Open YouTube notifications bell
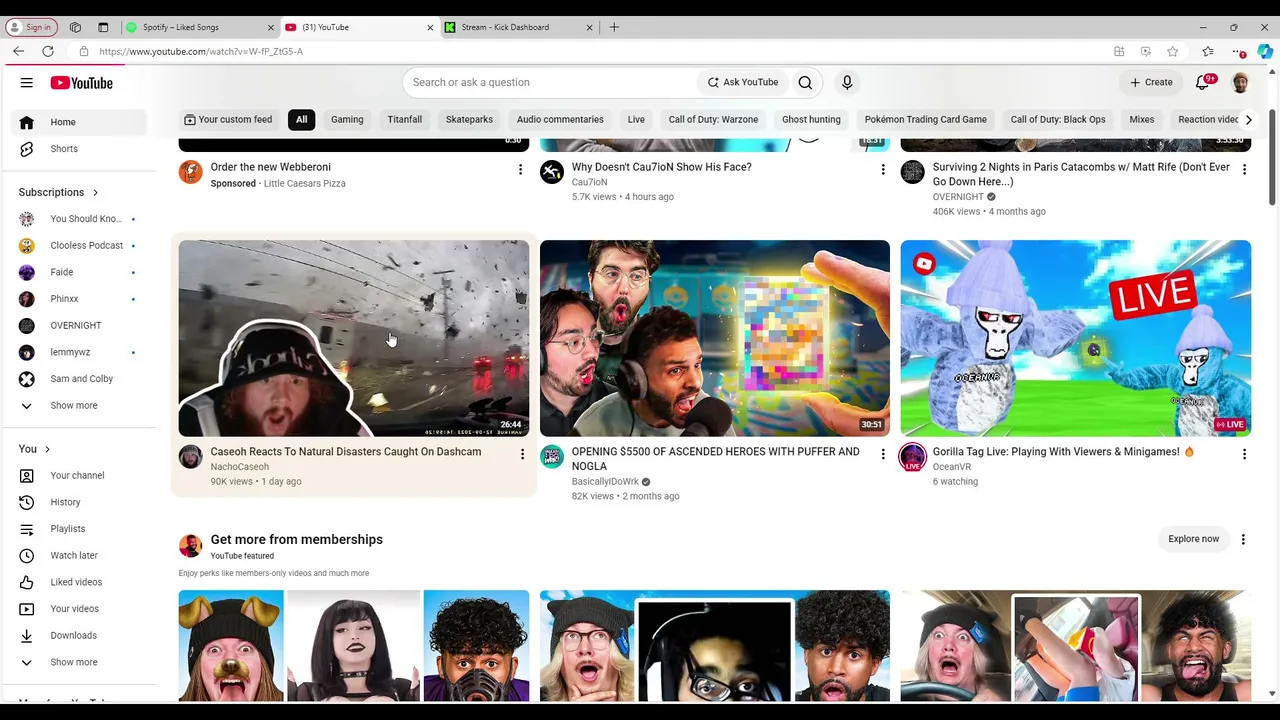The height and width of the screenshot is (720, 1280). coord(1203,83)
